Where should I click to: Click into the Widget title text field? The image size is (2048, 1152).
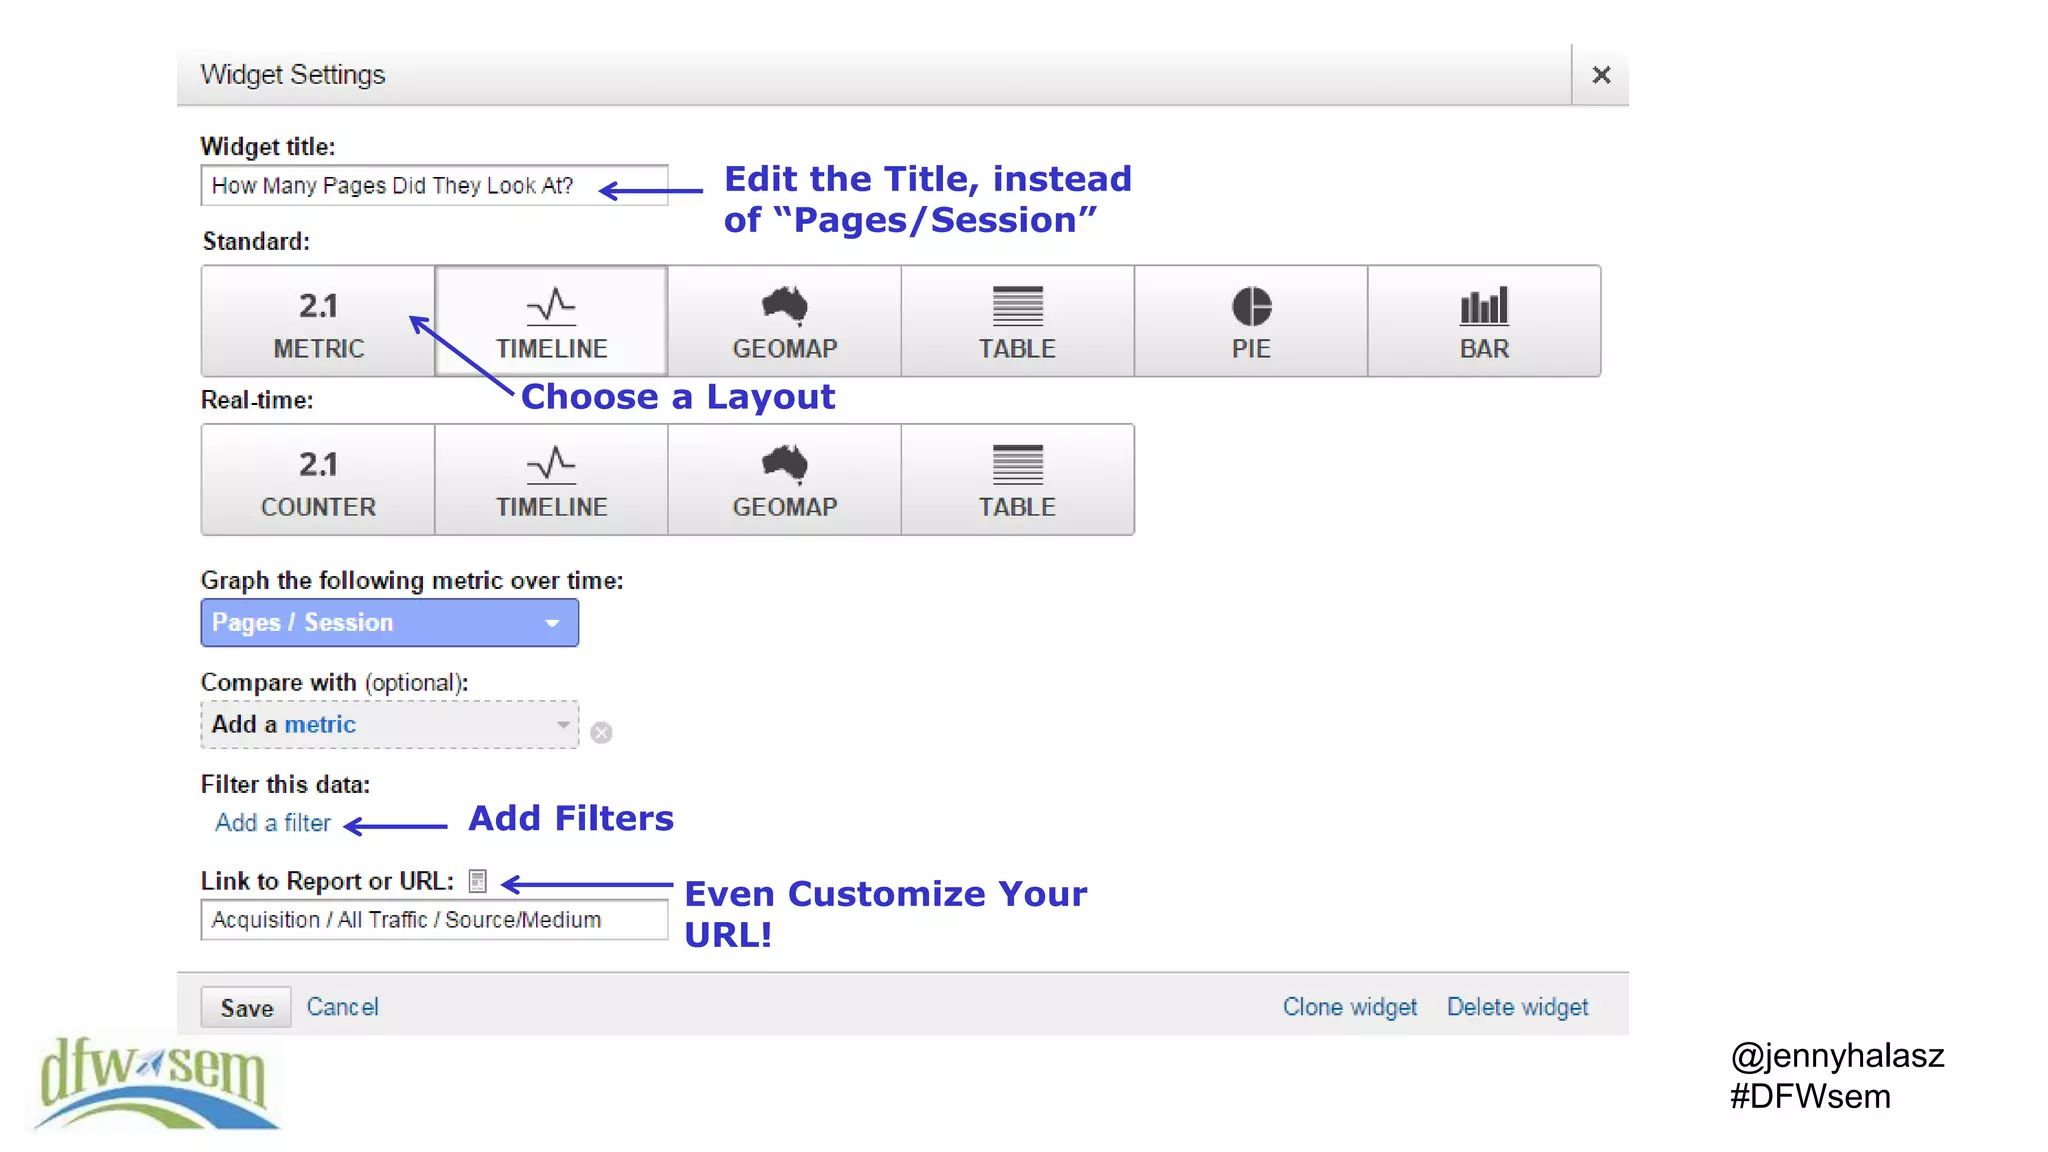(x=434, y=186)
